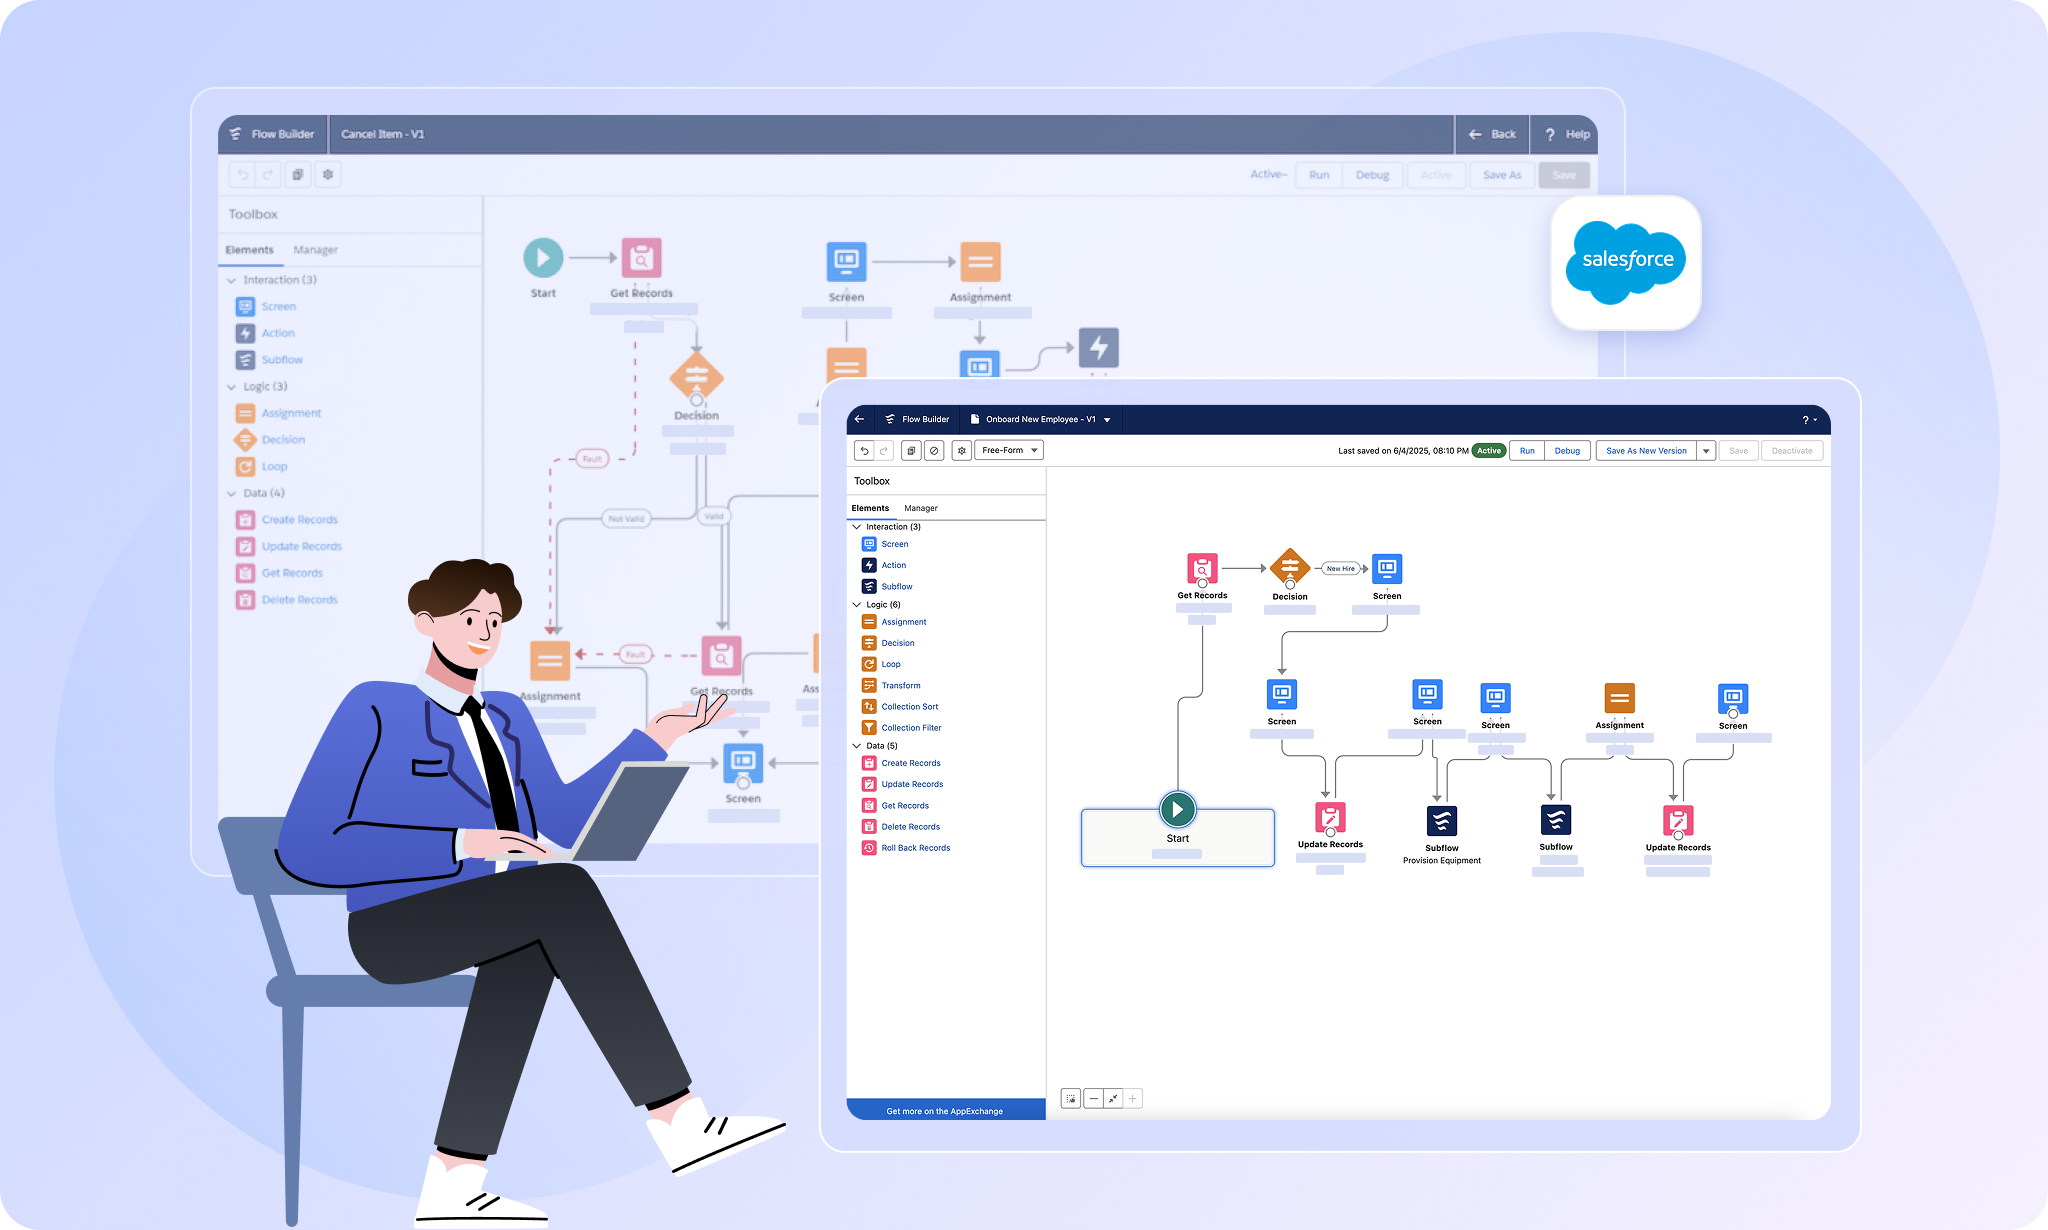Screen dimensions: 2048x1230
Task: Click the Debug button
Action: (x=1566, y=451)
